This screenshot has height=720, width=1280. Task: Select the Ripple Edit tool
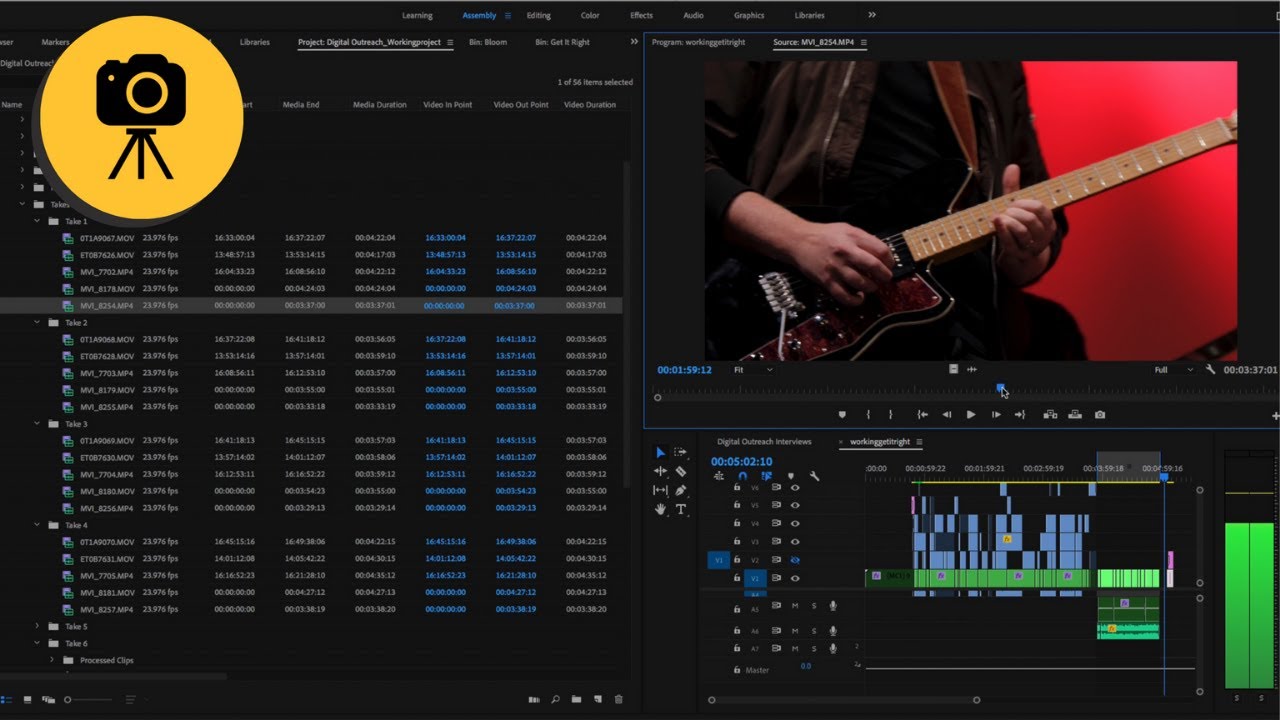pyautogui.click(x=660, y=472)
